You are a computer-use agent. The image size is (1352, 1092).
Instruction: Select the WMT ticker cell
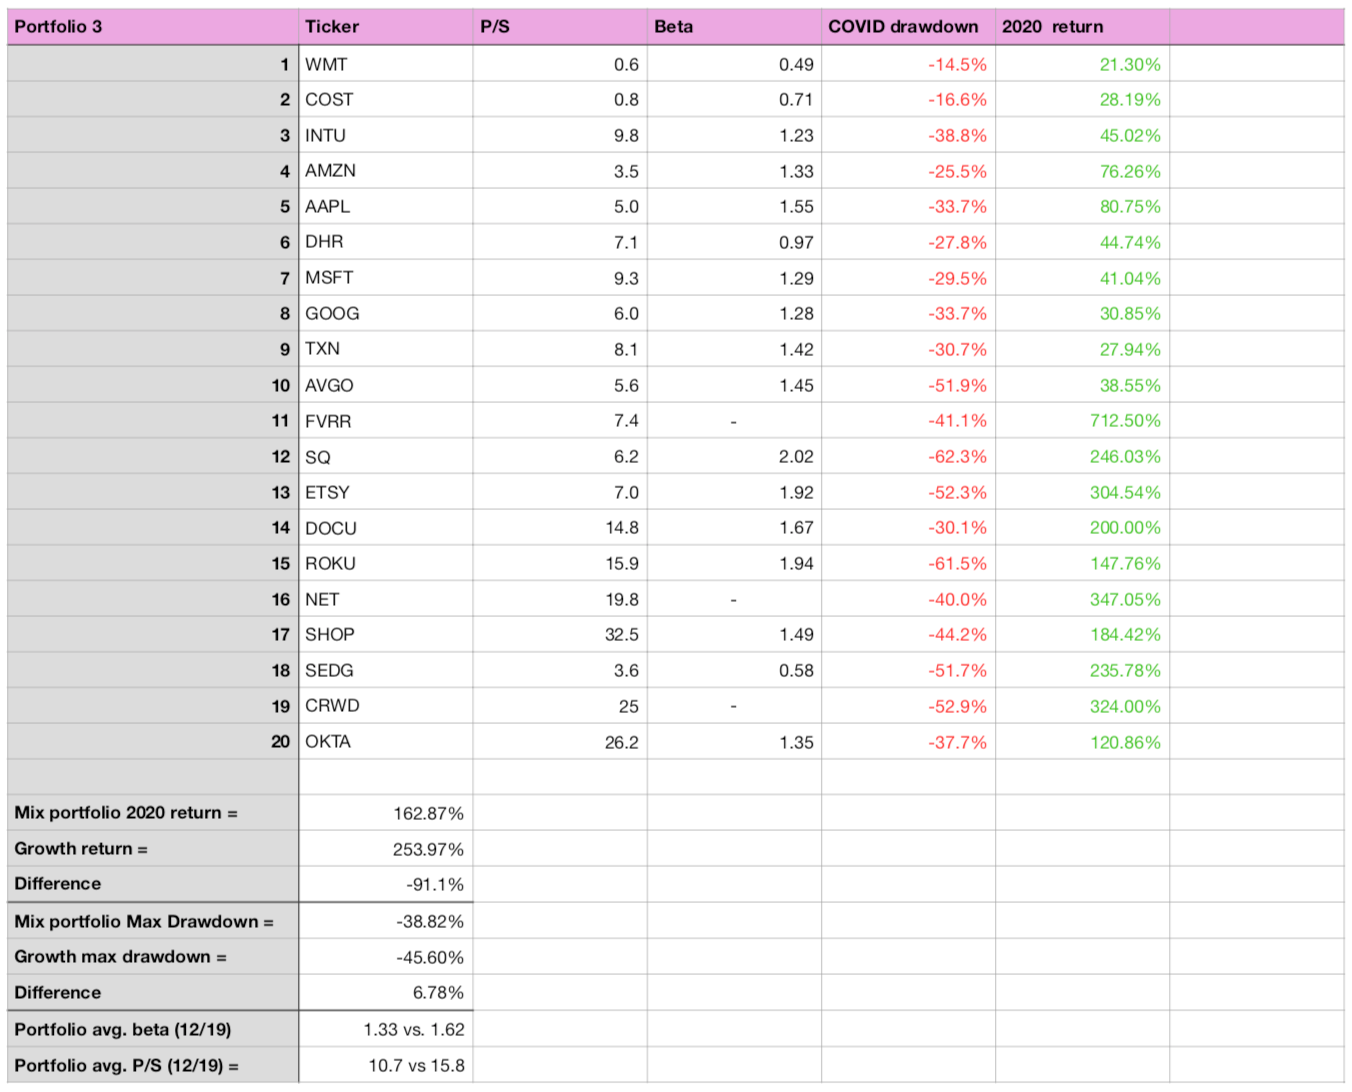(385, 64)
